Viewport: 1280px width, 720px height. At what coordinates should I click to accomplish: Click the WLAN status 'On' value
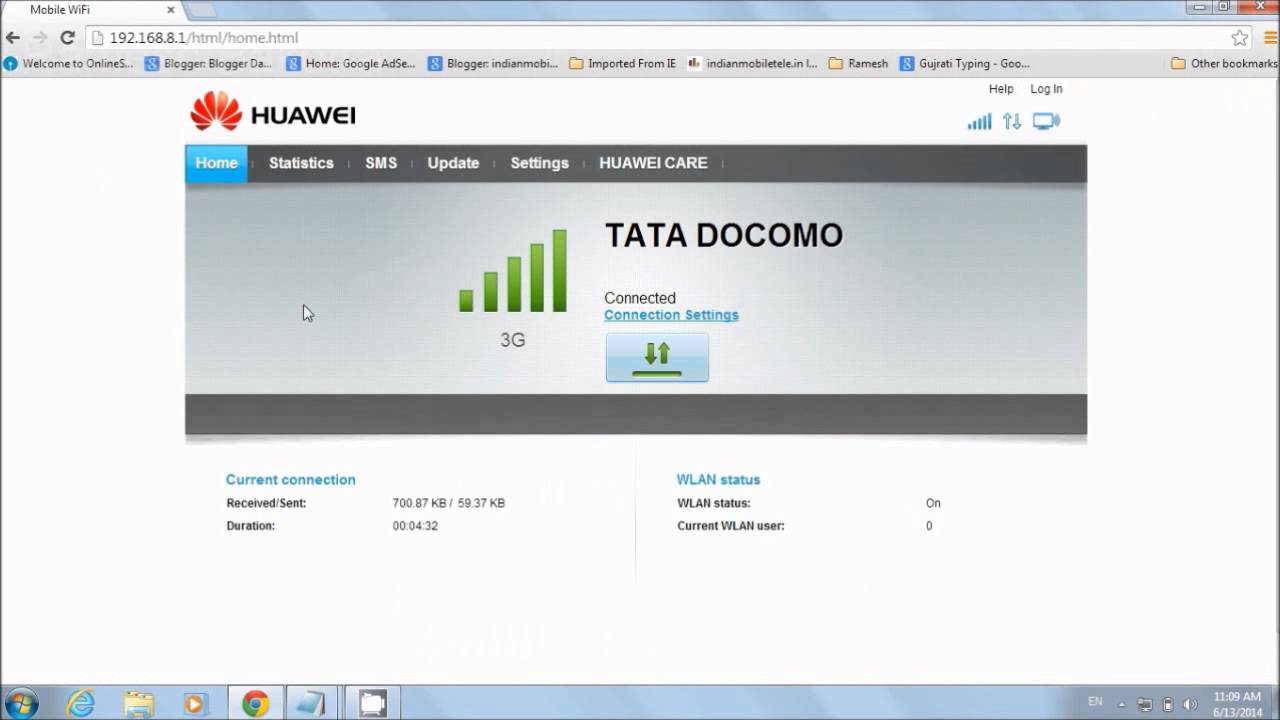933,503
